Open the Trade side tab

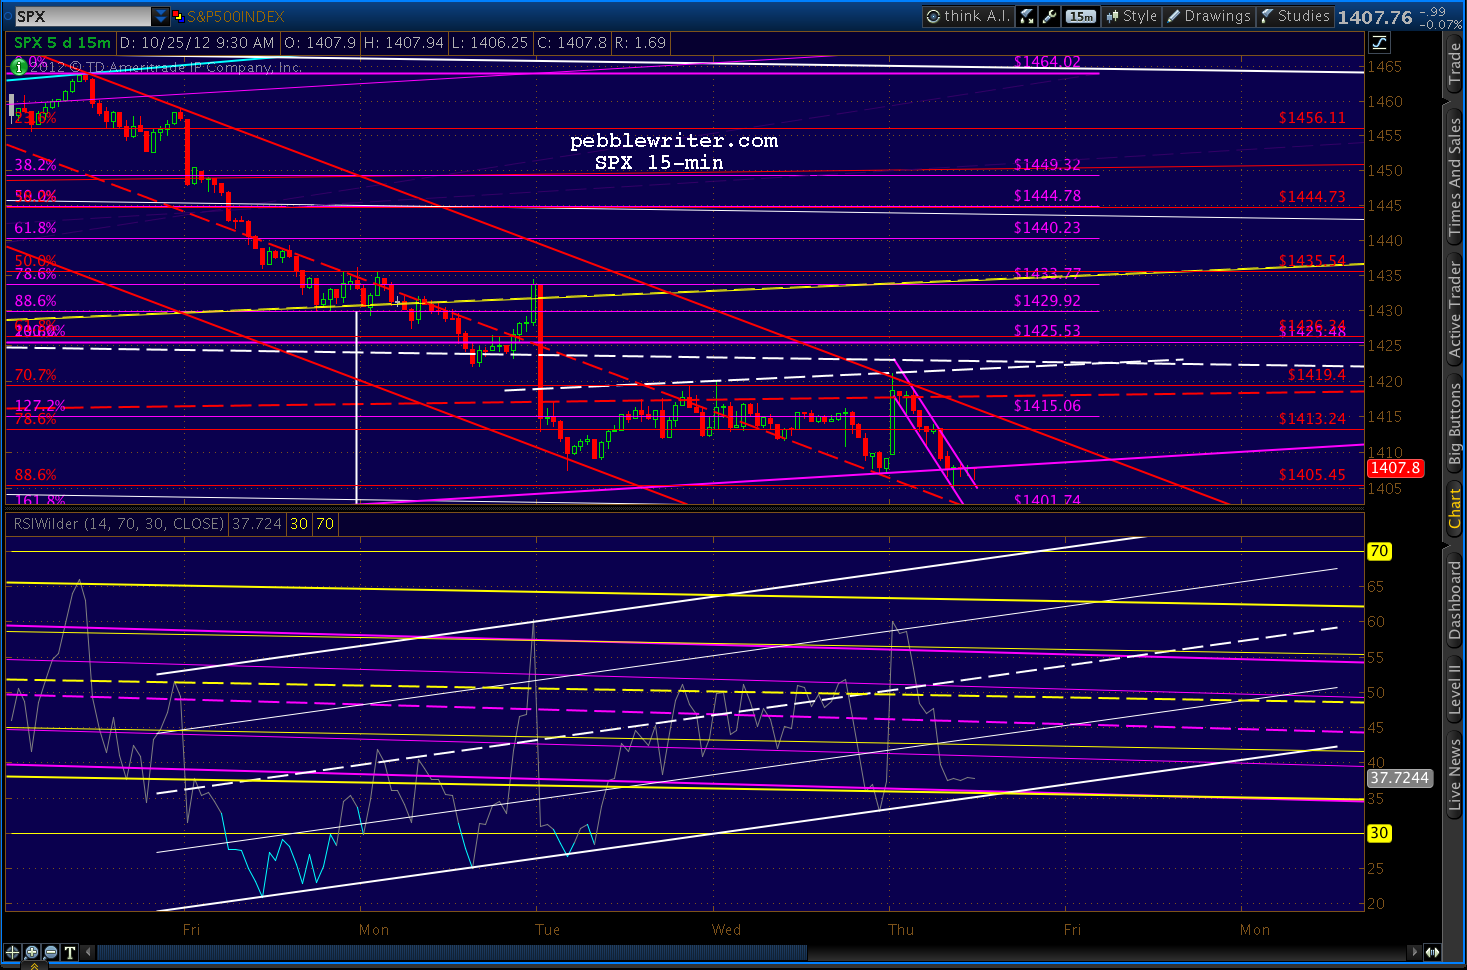[x=1455, y=62]
